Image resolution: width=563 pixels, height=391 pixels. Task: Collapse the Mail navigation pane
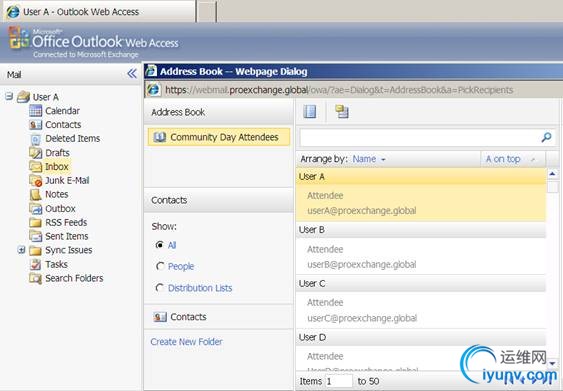[x=132, y=74]
